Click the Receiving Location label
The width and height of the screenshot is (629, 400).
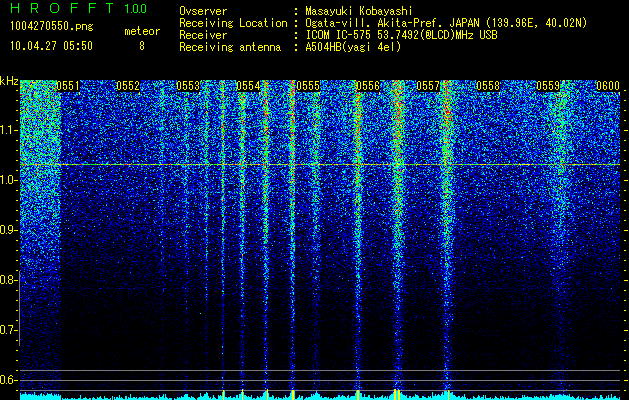pos(233,24)
